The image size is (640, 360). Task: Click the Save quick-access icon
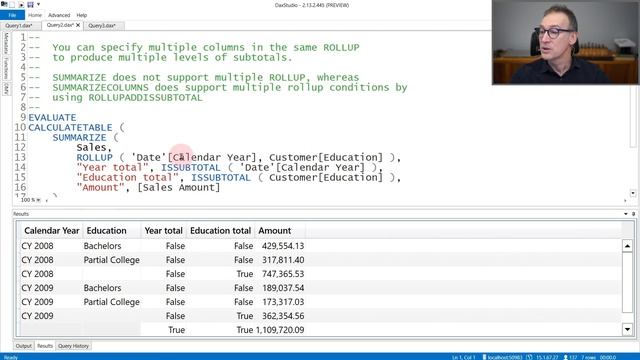pyautogui.click(x=30, y=4)
